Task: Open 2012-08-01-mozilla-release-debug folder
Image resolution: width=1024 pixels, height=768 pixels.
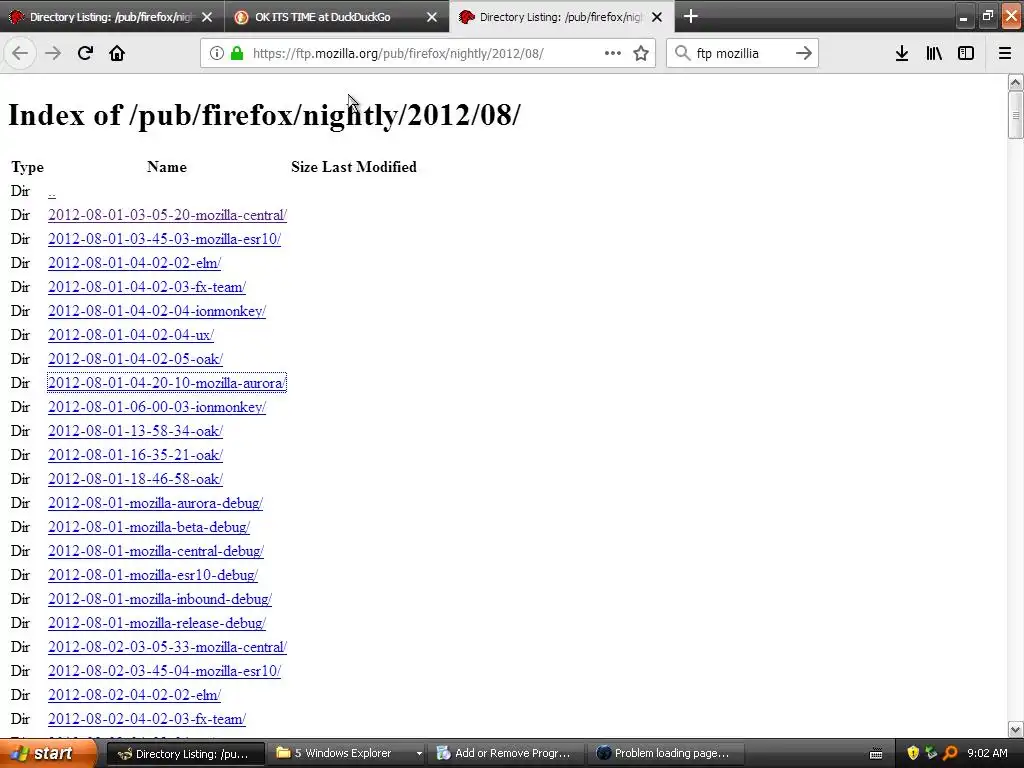Action: pyautogui.click(x=157, y=623)
